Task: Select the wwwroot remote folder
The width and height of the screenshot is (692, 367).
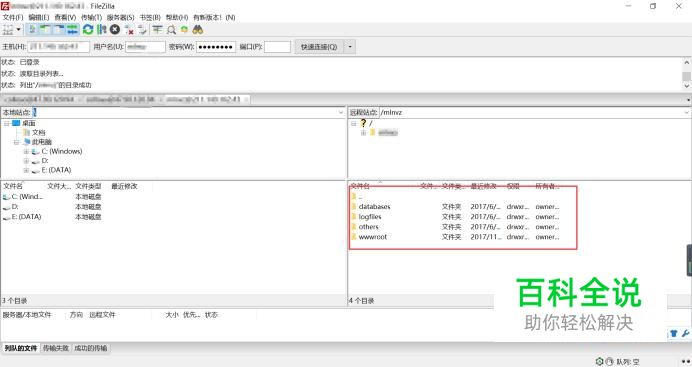Action: point(372,237)
